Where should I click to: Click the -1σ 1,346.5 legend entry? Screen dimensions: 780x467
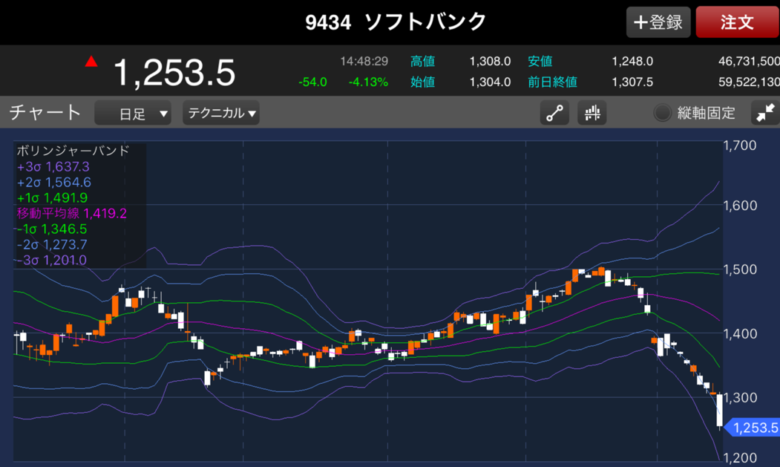[x=52, y=229]
